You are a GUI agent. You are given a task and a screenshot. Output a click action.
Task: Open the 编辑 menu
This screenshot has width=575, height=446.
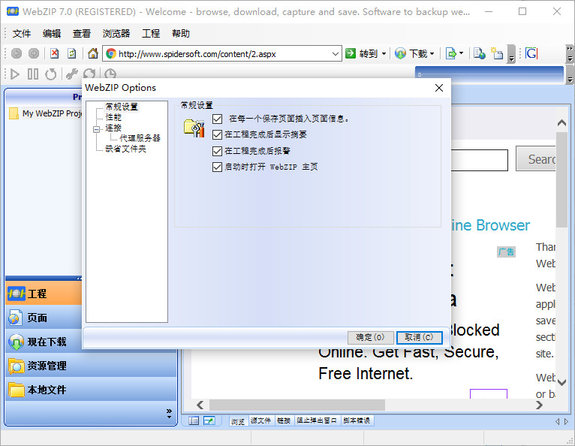point(52,34)
